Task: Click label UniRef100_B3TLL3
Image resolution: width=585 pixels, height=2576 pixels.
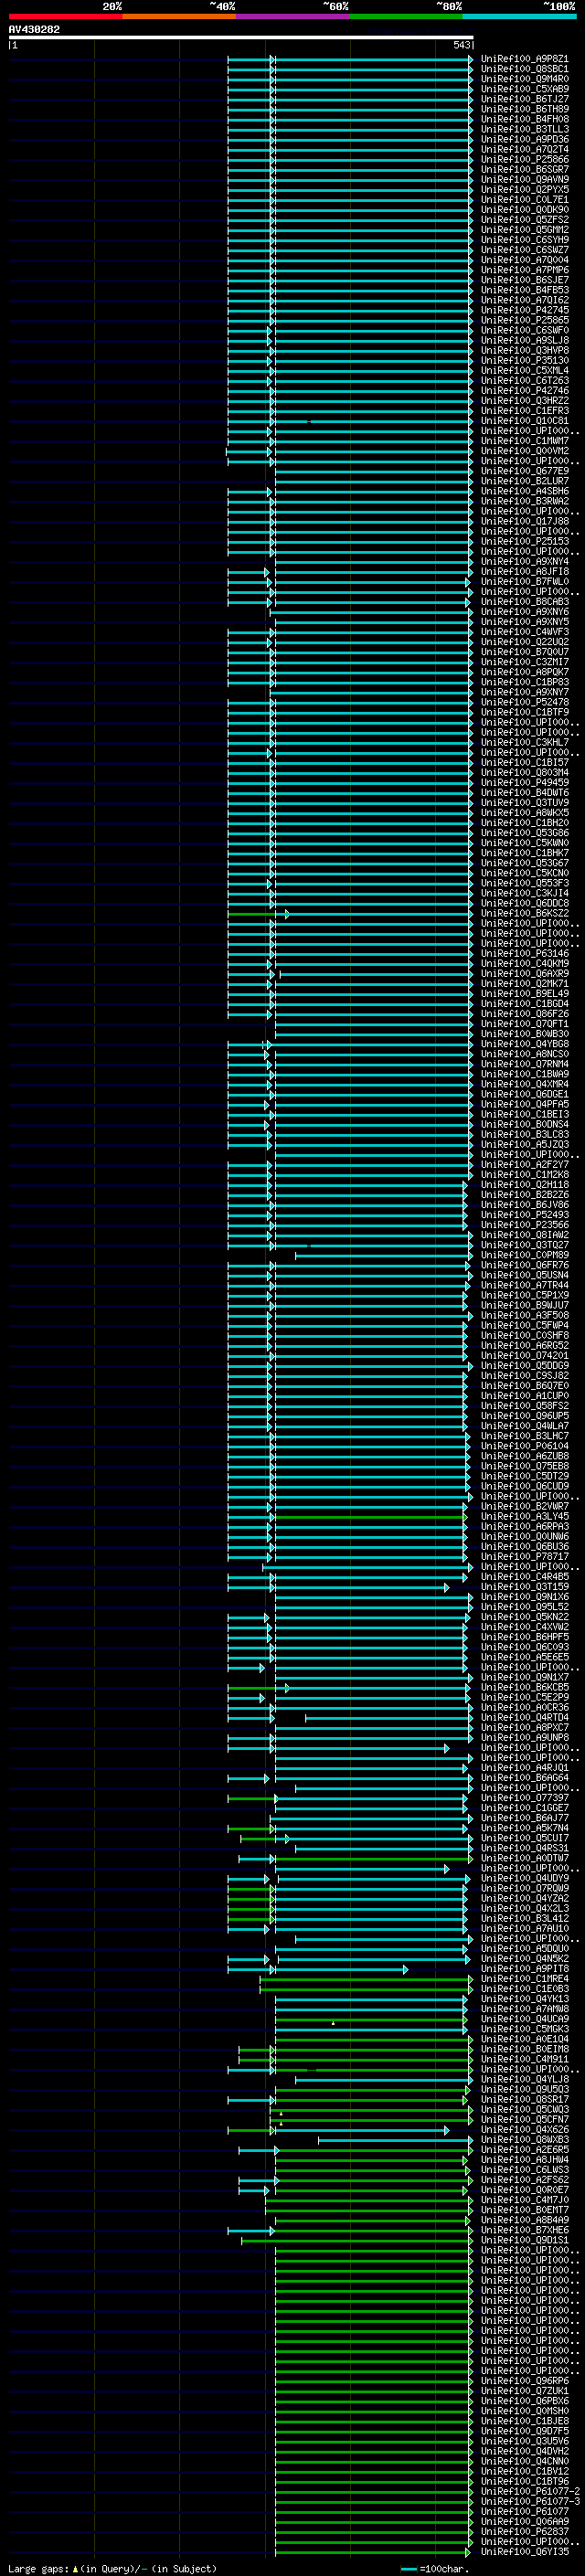Action: [525, 129]
